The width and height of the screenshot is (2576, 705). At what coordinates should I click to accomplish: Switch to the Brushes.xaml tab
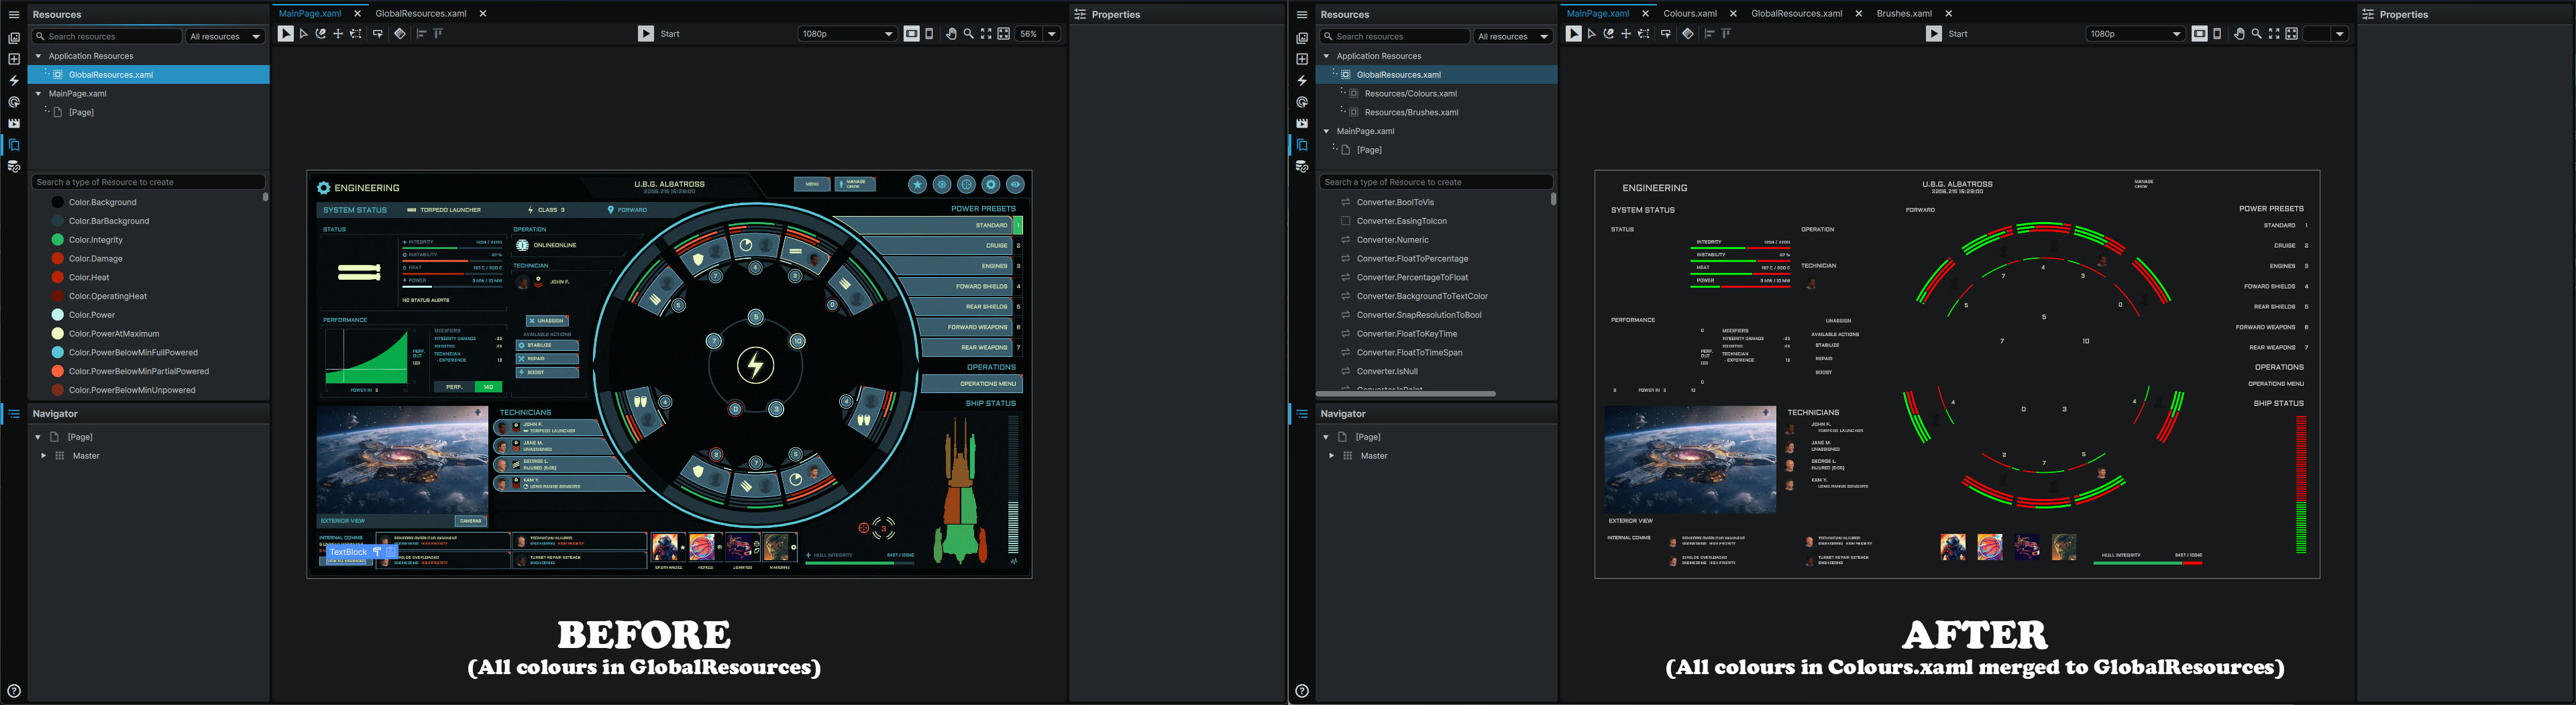(x=1904, y=14)
